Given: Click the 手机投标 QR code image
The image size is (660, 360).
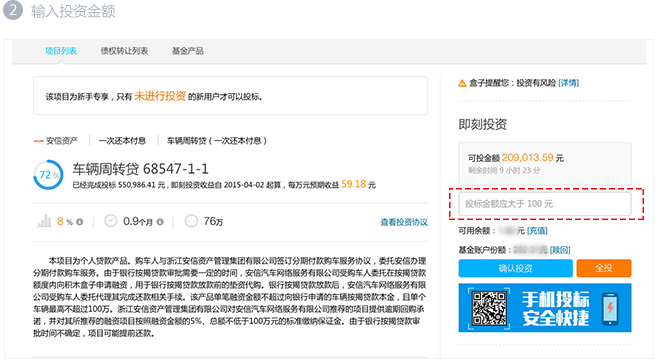Looking at the screenshot, I should point(489,308).
